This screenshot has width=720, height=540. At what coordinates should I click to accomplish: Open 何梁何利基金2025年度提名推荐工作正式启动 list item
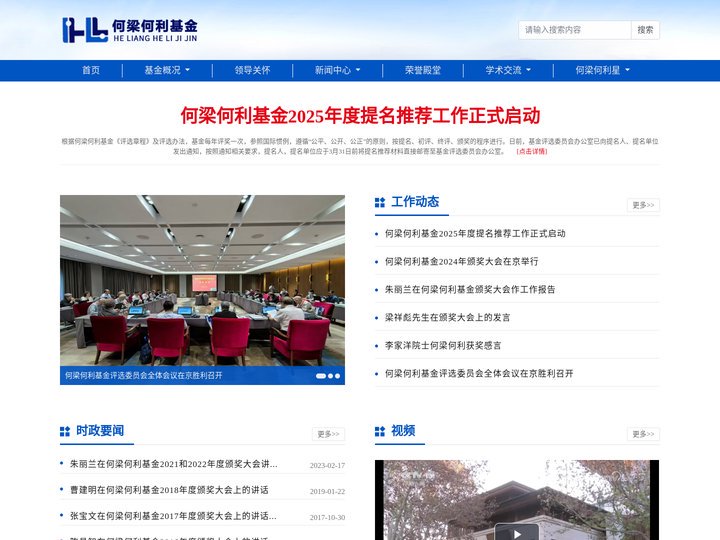point(475,233)
